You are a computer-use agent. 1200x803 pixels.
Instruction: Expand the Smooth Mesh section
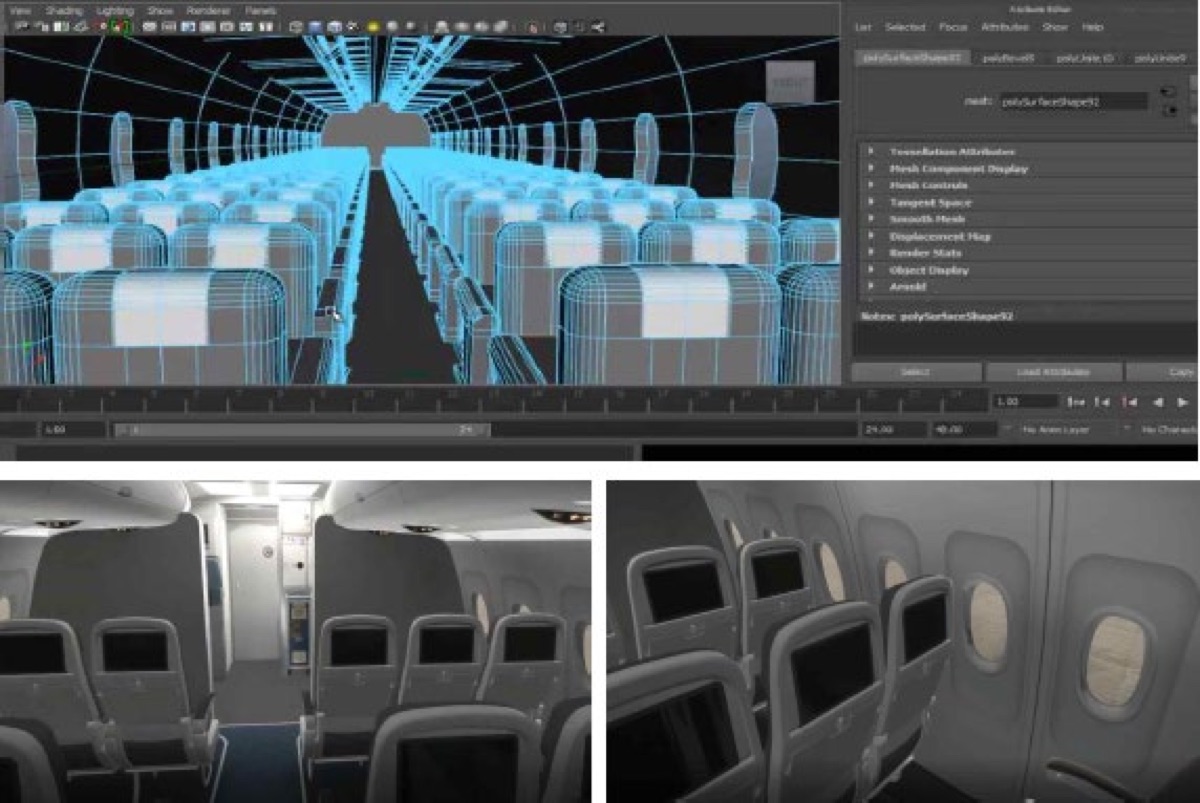tap(927, 219)
